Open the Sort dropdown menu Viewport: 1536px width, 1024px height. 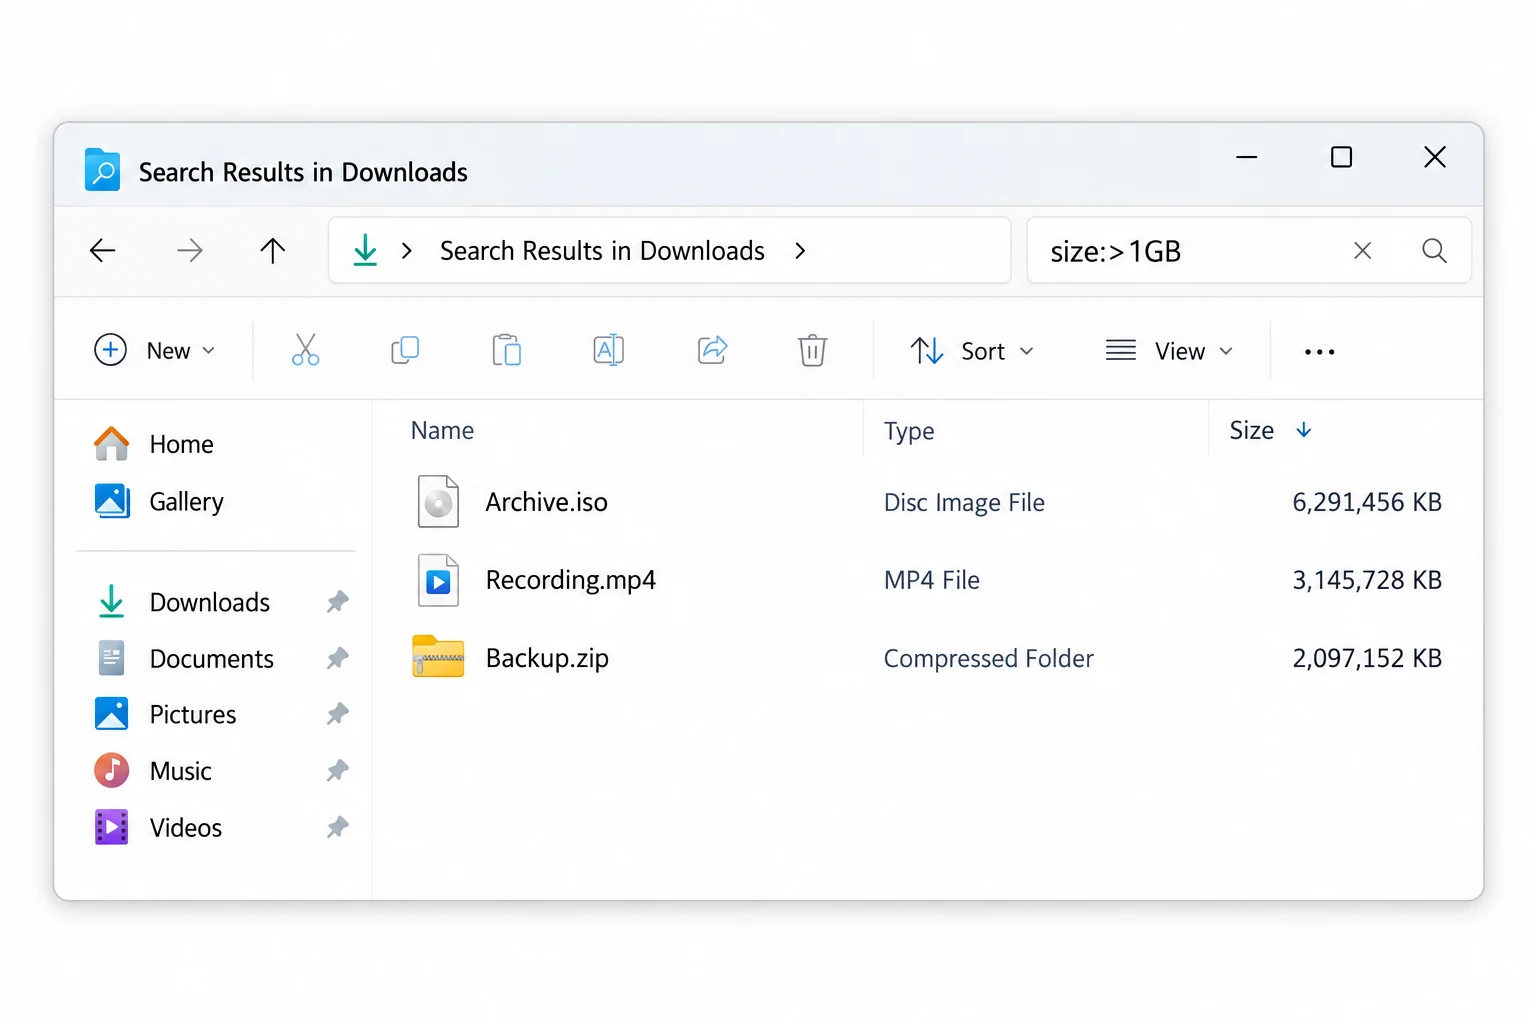[971, 351]
